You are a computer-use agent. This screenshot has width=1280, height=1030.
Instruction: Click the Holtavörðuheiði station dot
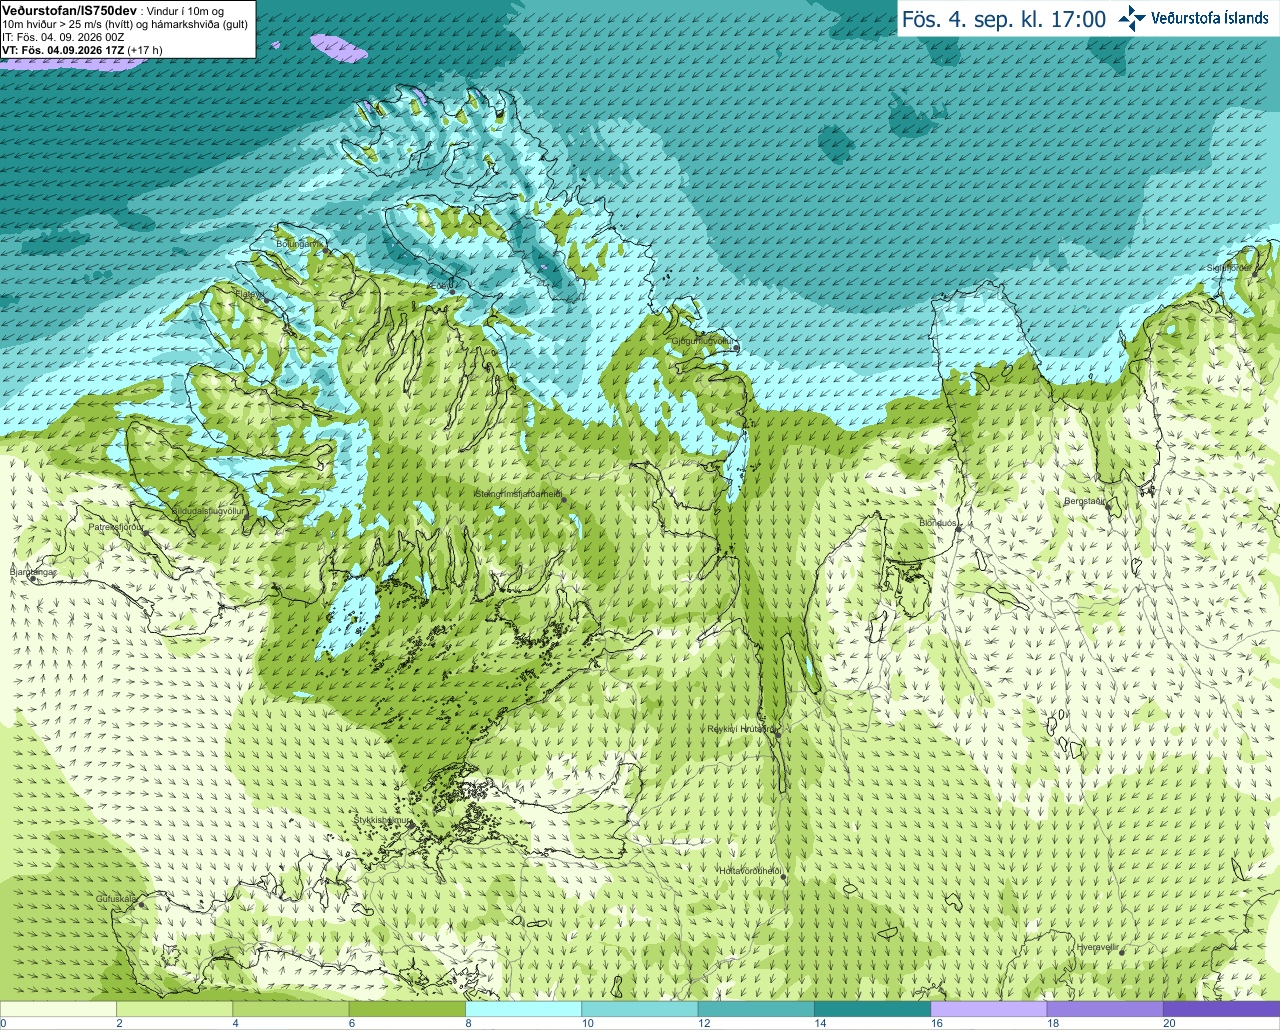click(x=784, y=877)
